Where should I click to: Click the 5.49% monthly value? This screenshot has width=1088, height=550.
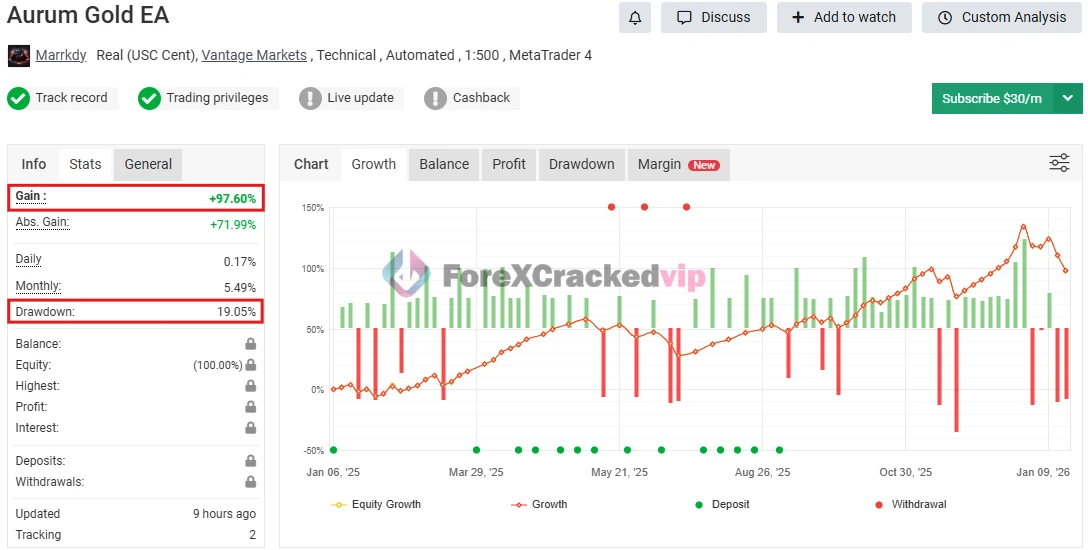(240, 288)
